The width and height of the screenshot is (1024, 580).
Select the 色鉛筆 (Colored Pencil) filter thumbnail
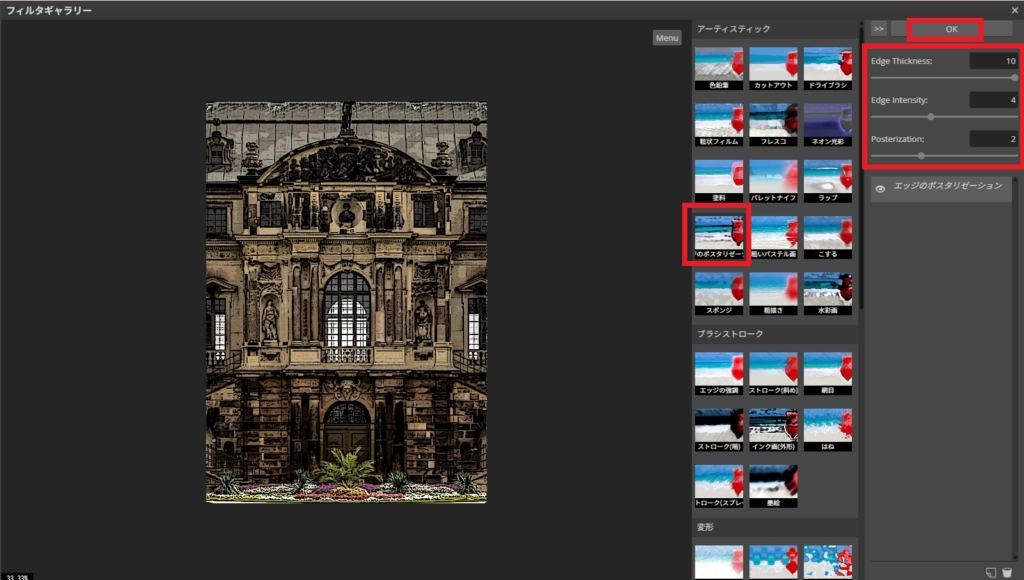click(x=720, y=68)
